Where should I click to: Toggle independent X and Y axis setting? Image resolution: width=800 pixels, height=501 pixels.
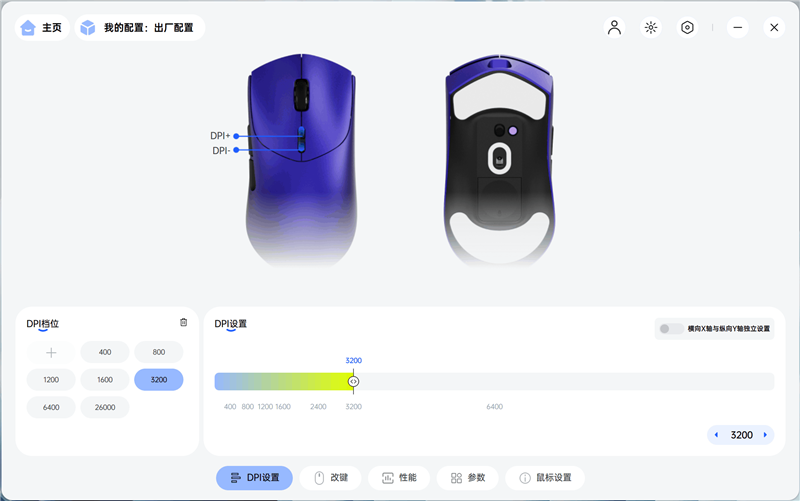(x=670, y=329)
